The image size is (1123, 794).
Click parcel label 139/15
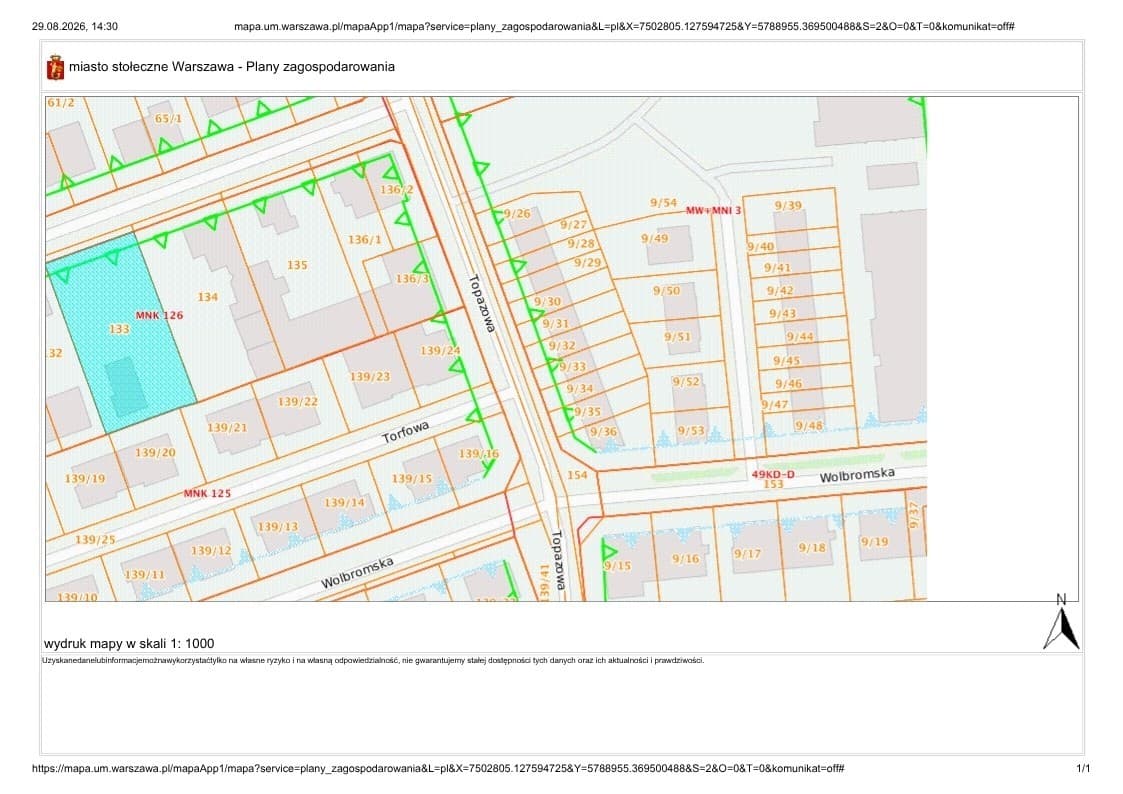[412, 478]
